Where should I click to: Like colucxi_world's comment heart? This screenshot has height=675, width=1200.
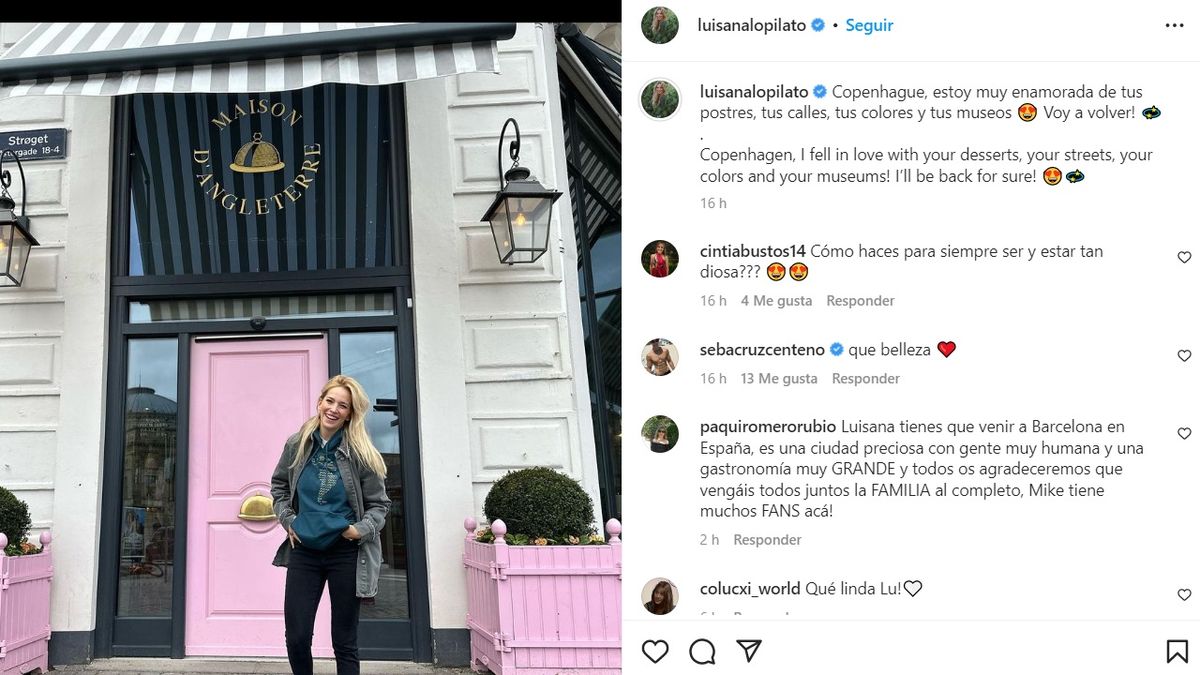(x=1184, y=595)
